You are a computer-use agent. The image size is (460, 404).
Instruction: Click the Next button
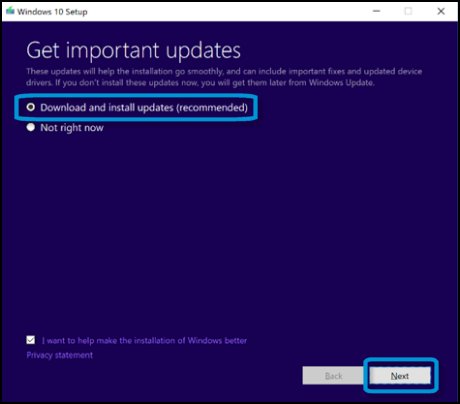click(400, 376)
